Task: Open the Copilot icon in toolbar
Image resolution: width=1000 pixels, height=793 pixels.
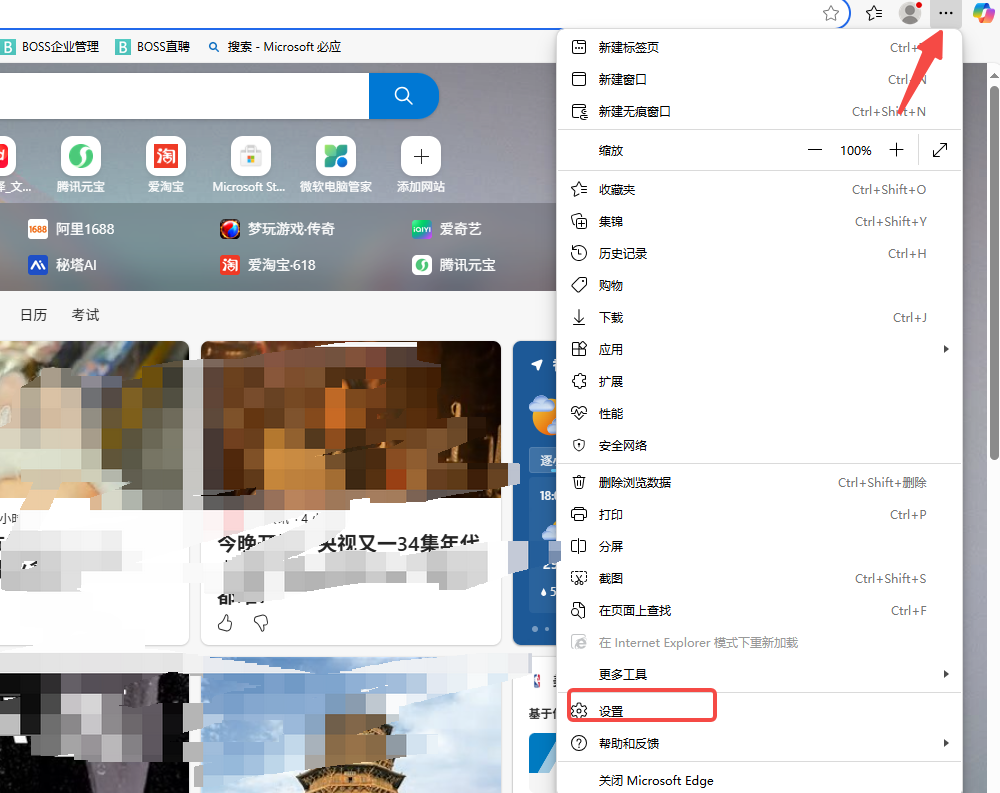Action: coord(983,13)
